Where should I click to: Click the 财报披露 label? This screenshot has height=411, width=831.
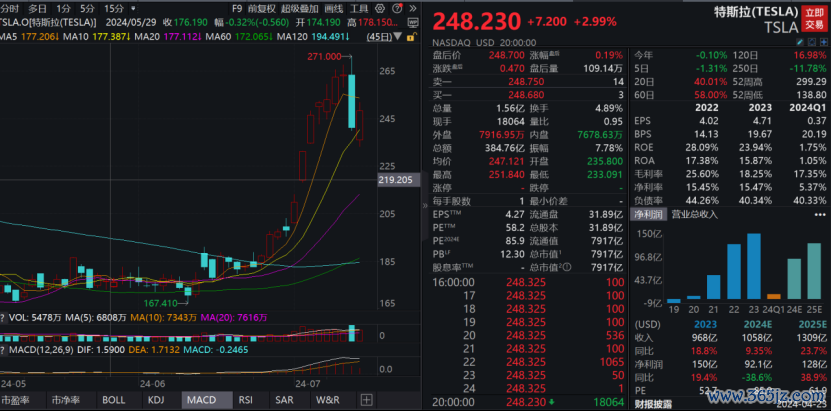(x=653, y=405)
